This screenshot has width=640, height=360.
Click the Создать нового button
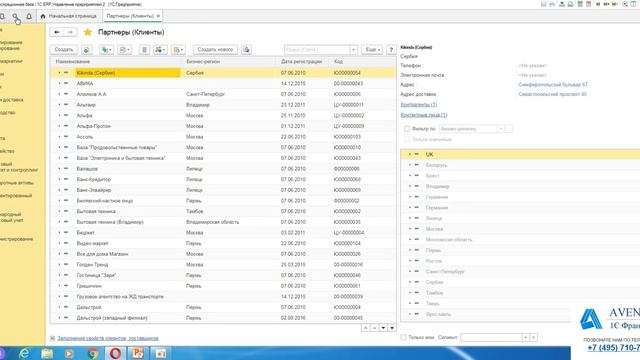point(215,50)
